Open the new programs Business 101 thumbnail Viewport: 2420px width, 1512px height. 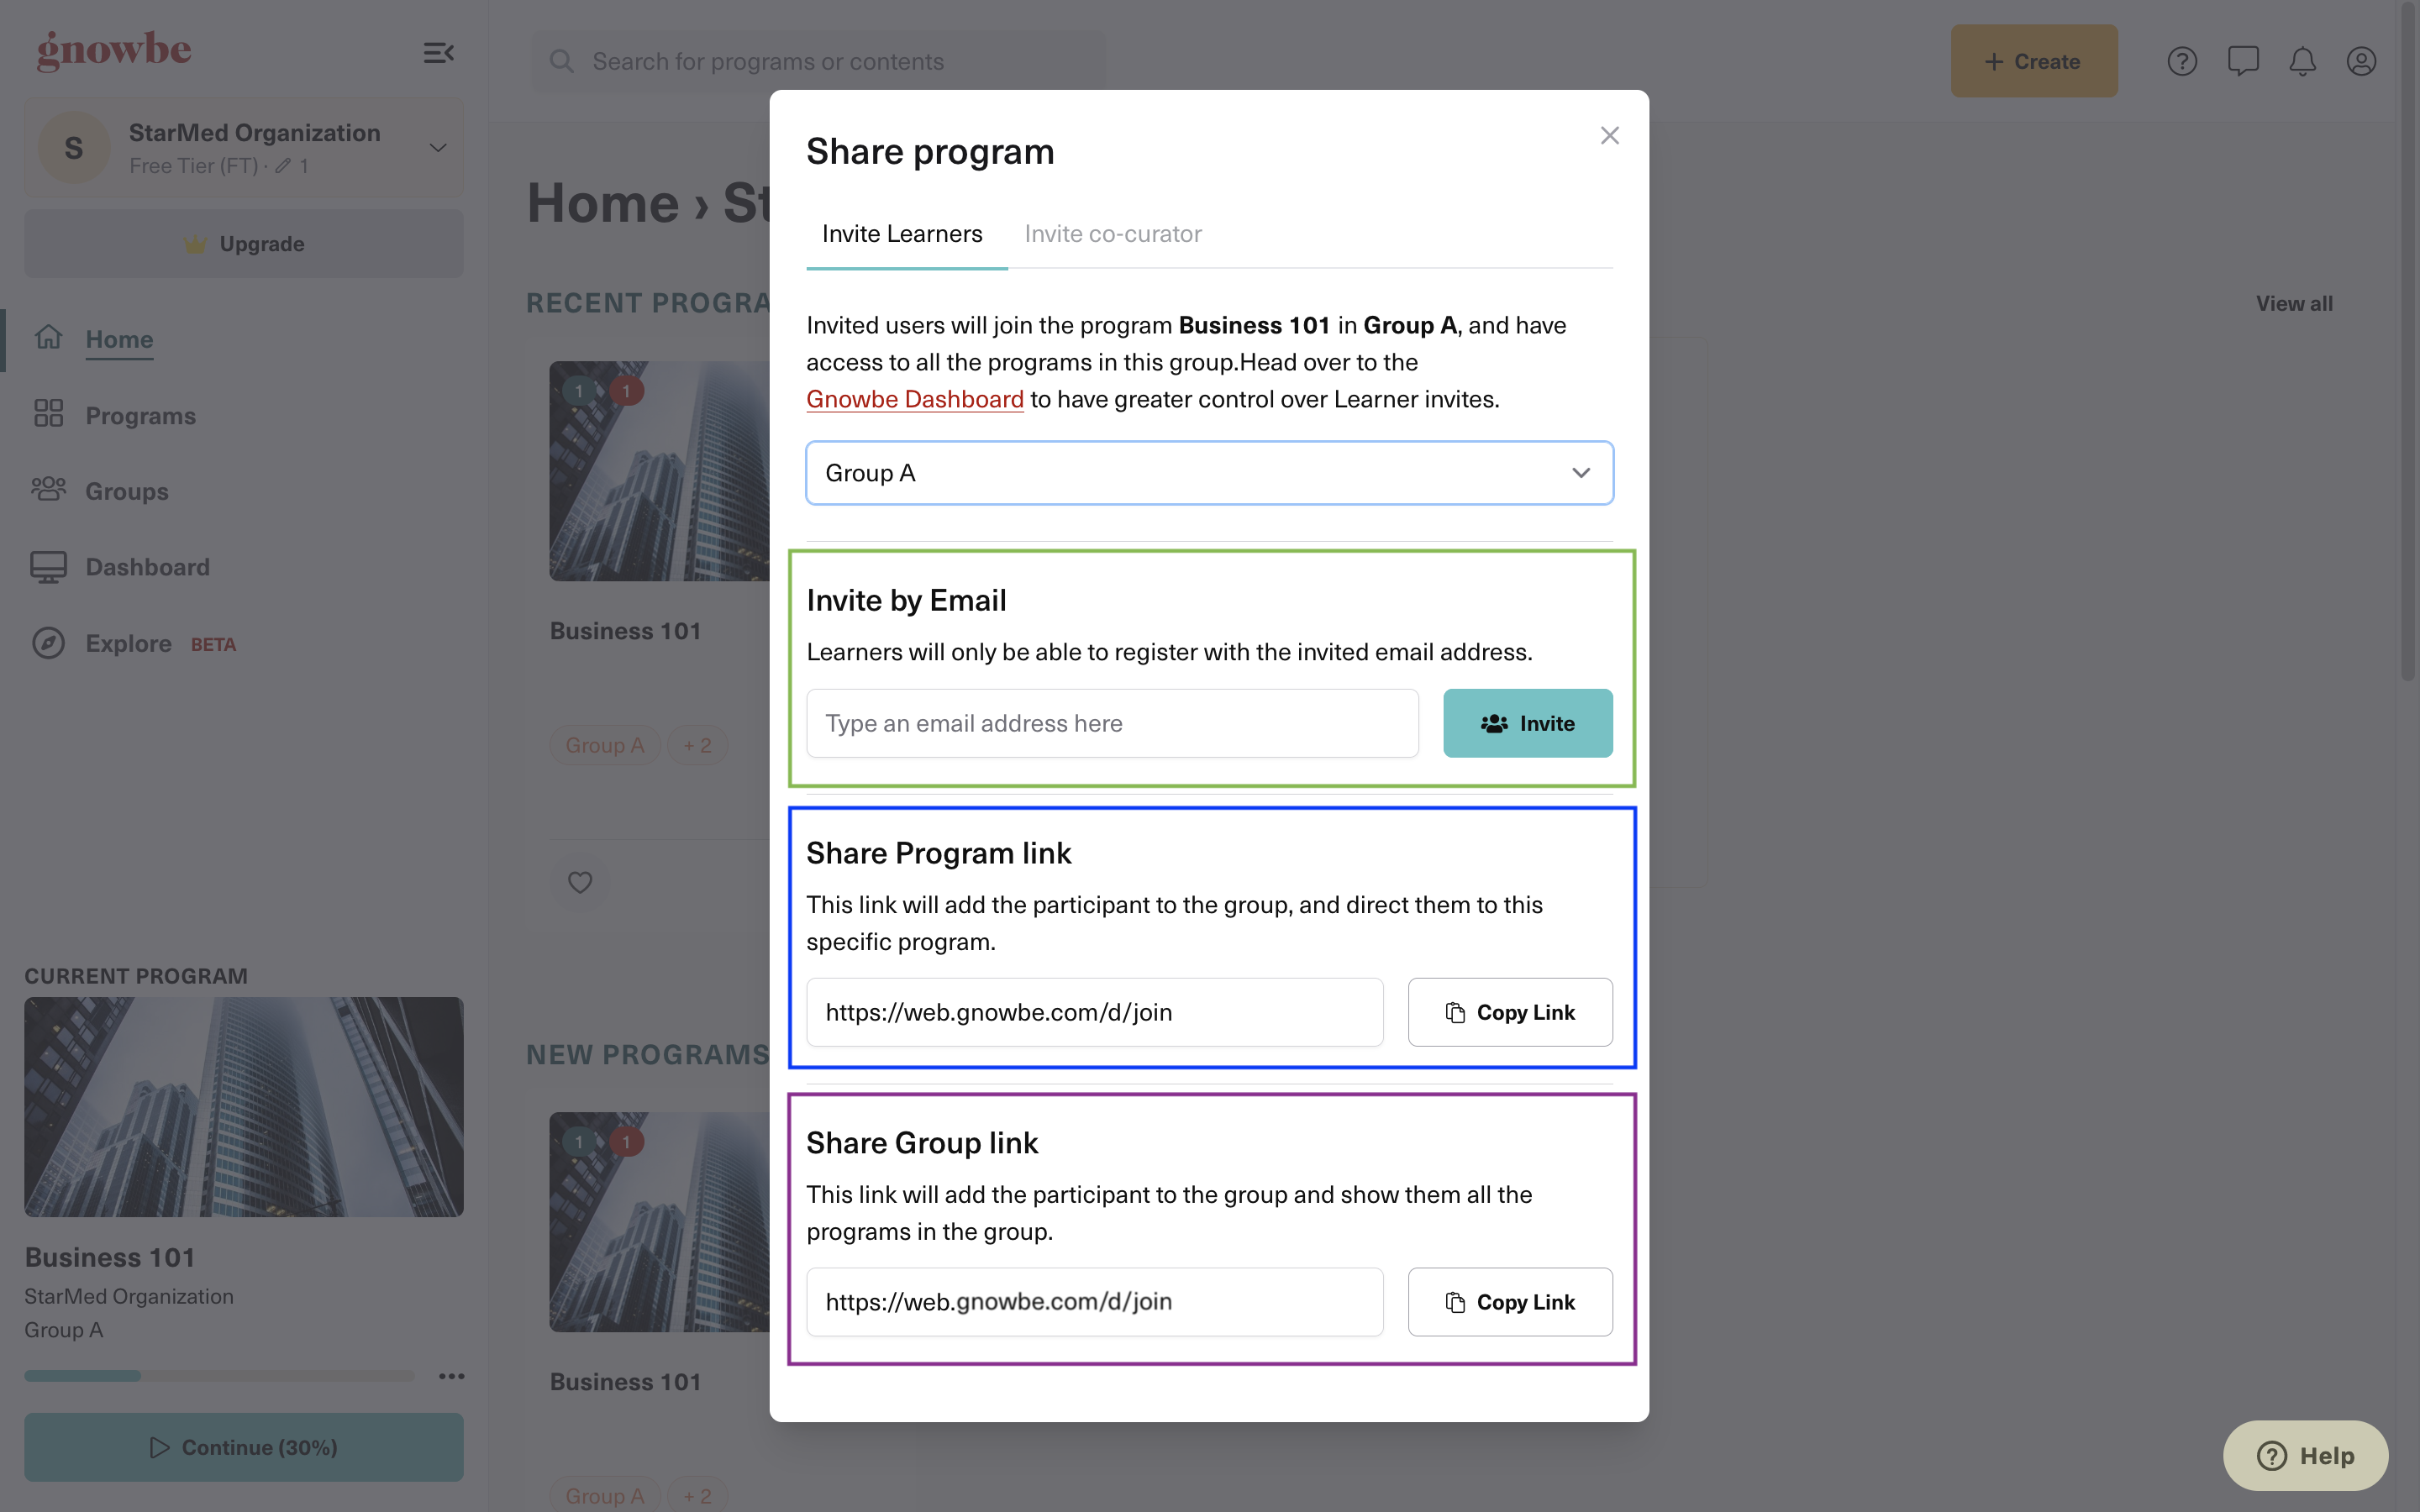click(x=659, y=1222)
